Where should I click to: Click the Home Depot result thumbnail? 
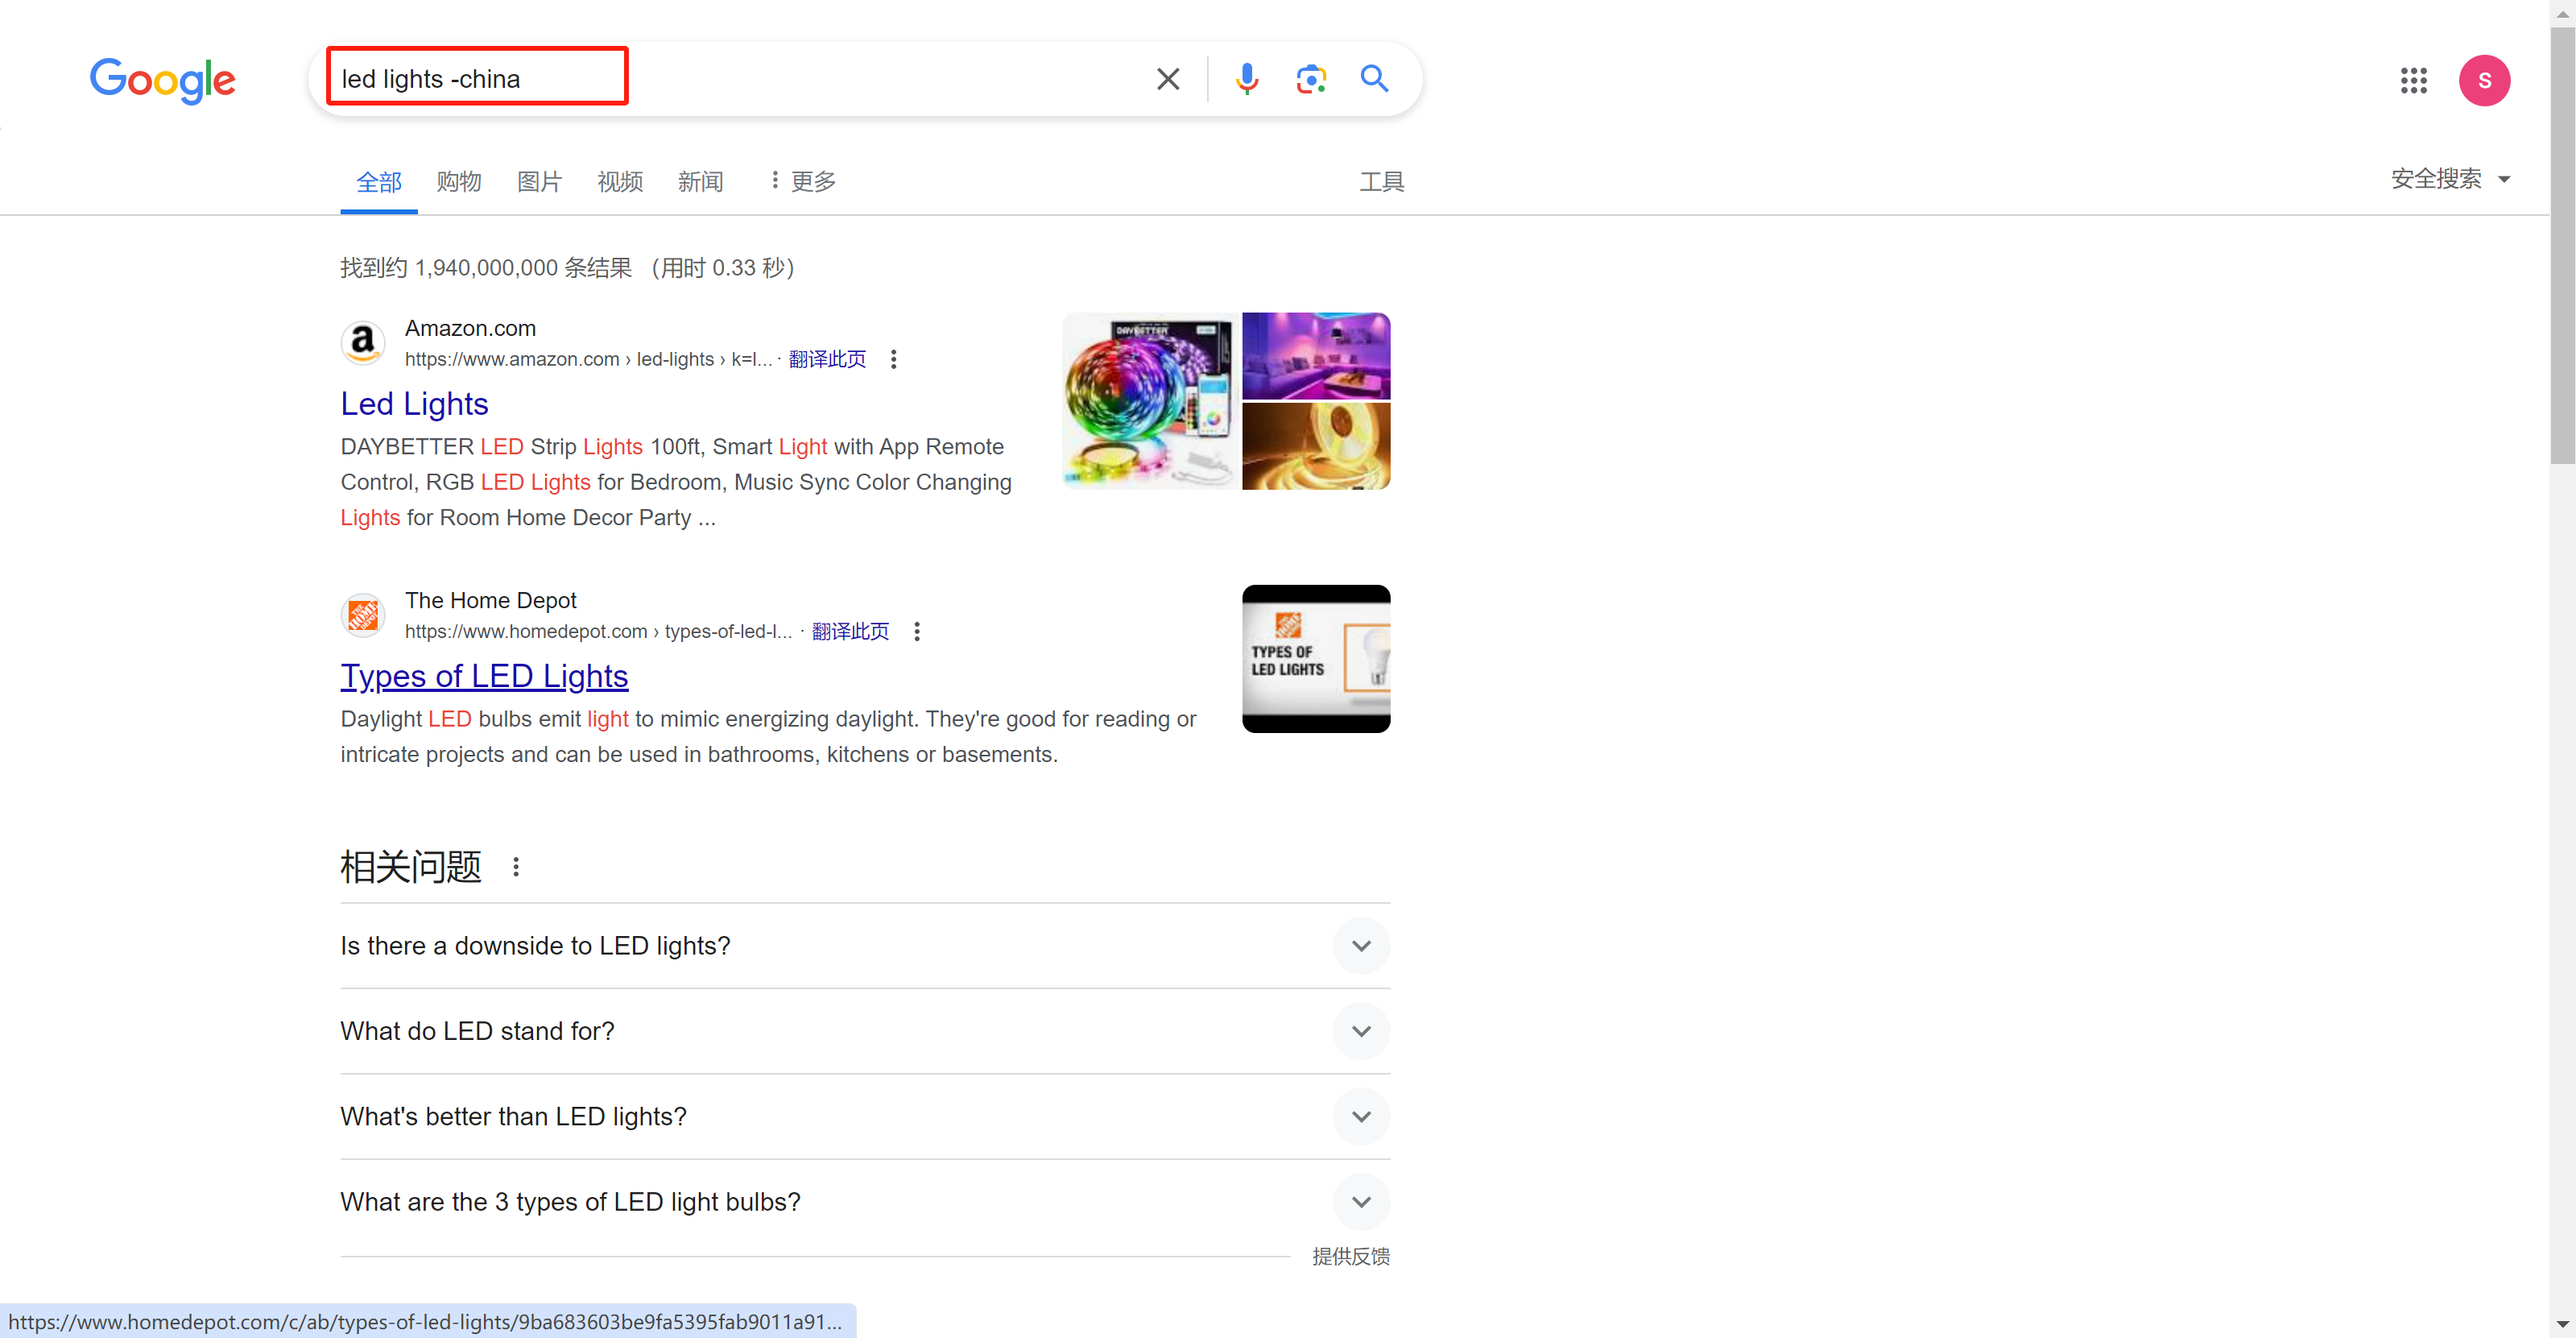1315,659
